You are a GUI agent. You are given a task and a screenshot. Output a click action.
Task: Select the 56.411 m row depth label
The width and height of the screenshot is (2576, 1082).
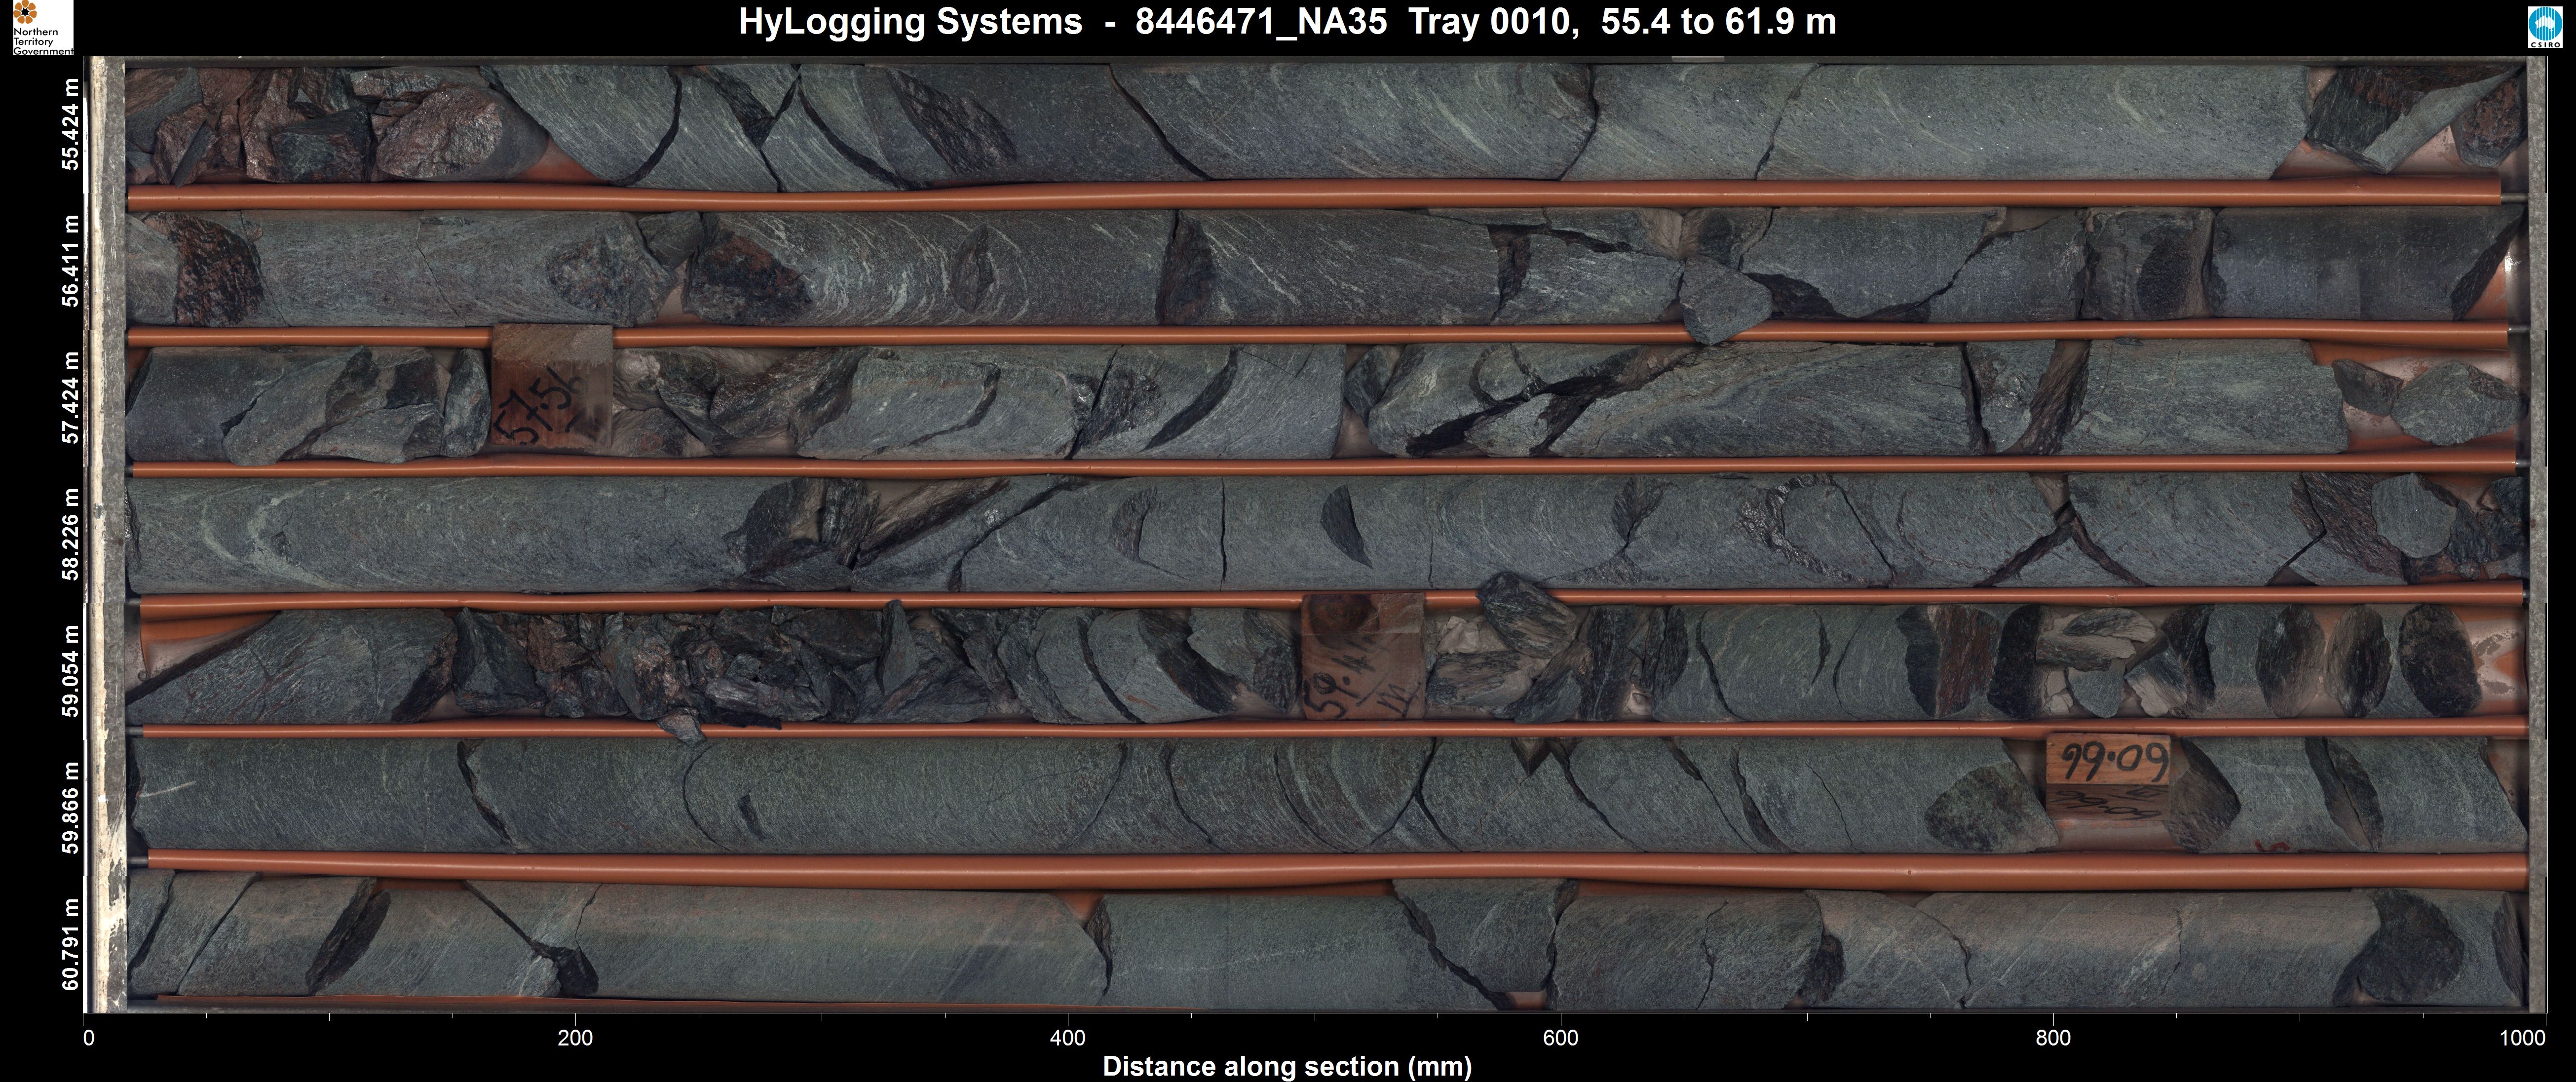point(70,262)
